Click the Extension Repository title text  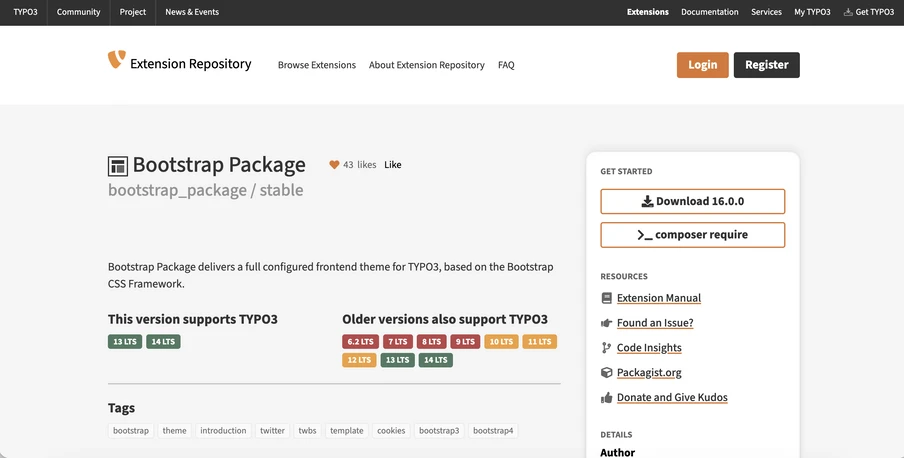tap(190, 64)
